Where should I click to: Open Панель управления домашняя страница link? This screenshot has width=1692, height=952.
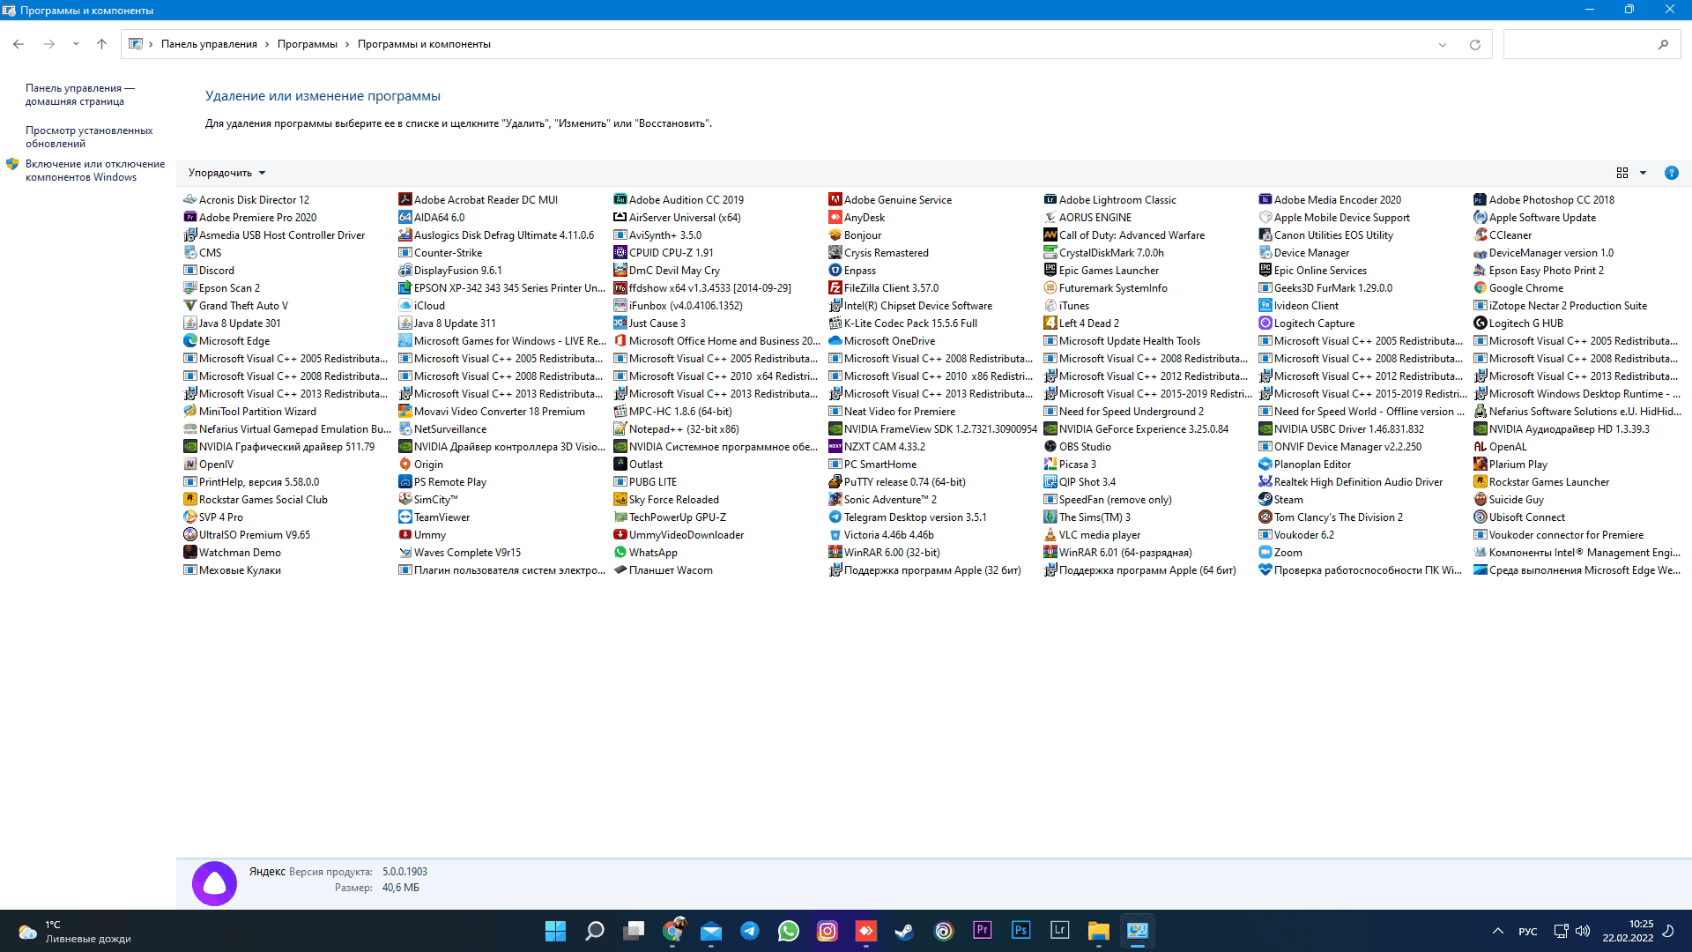(80, 95)
